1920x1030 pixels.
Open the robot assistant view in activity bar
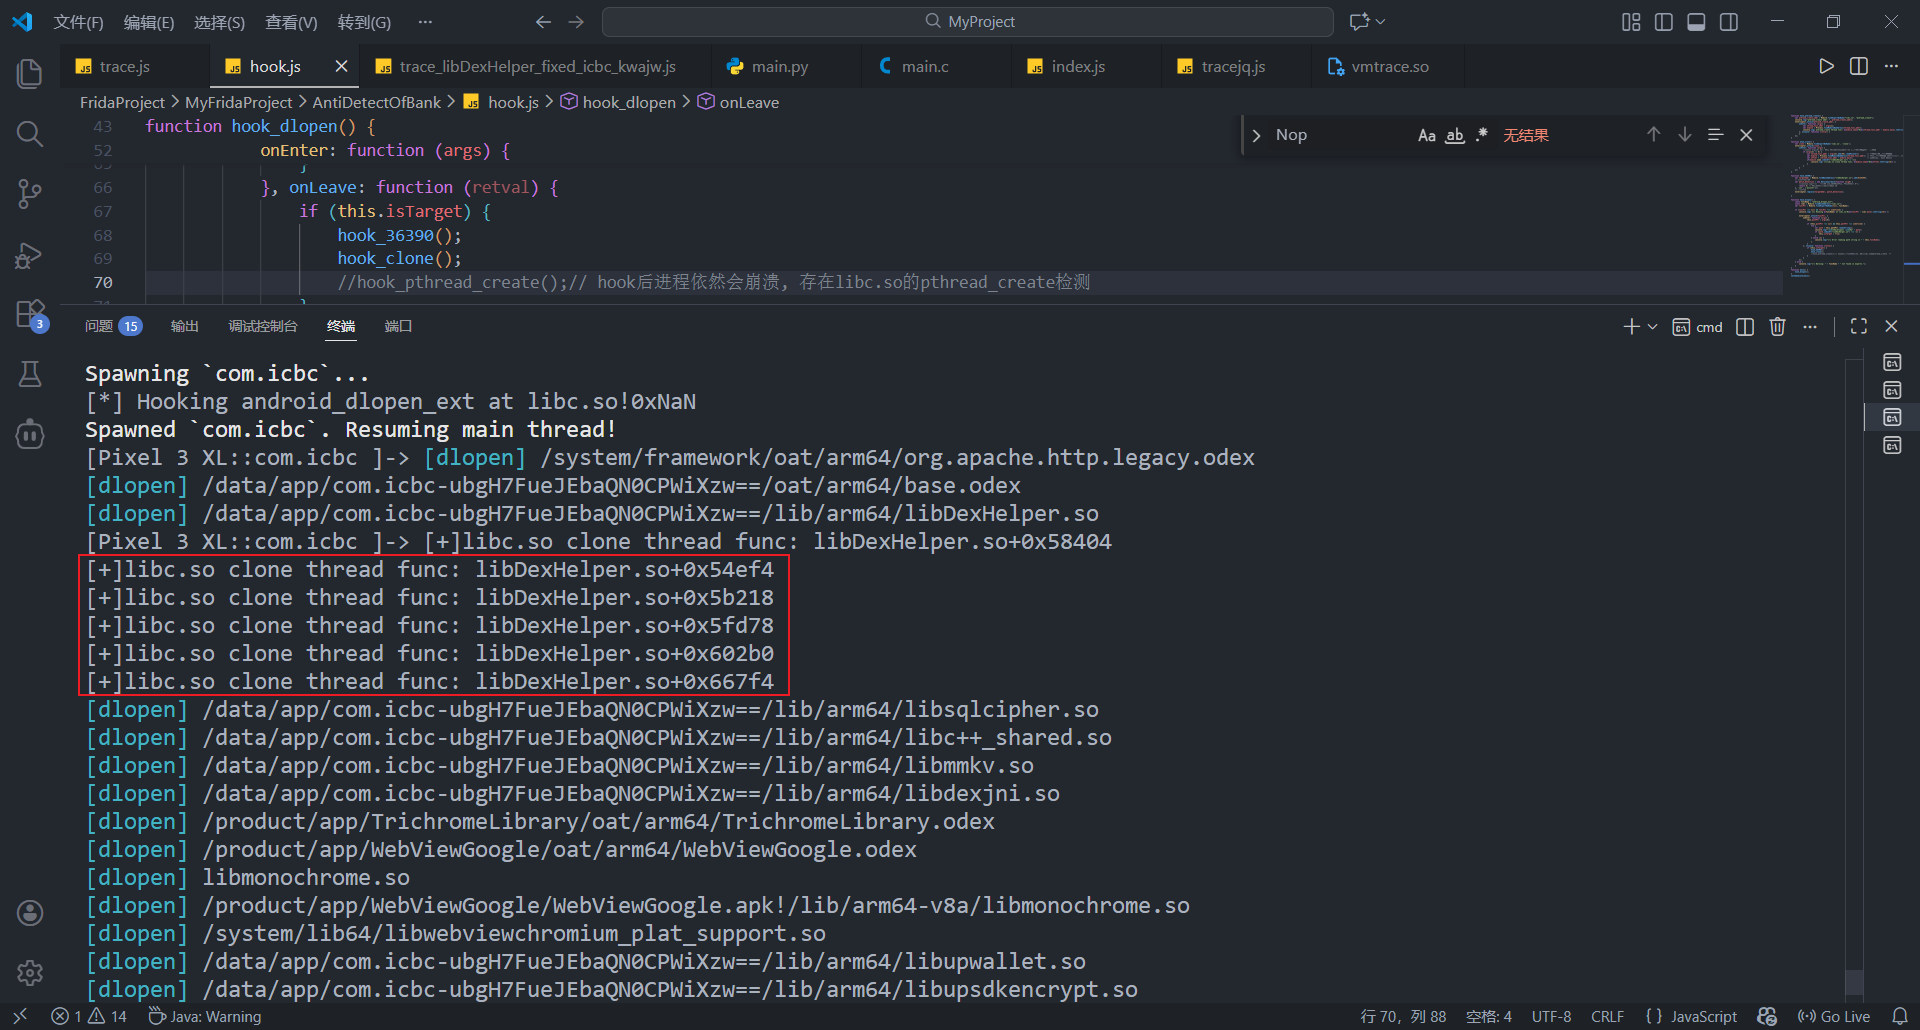pyautogui.click(x=30, y=434)
